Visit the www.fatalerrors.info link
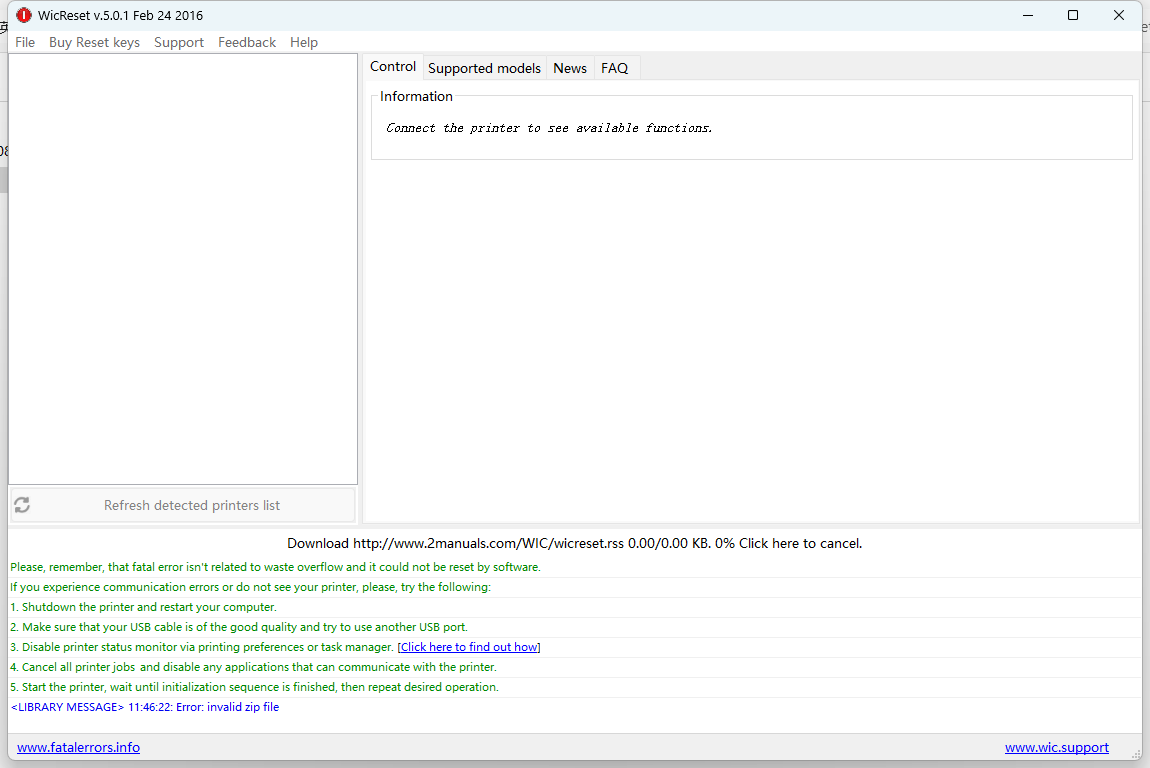This screenshot has width=1150, height=768. (78, 748)
